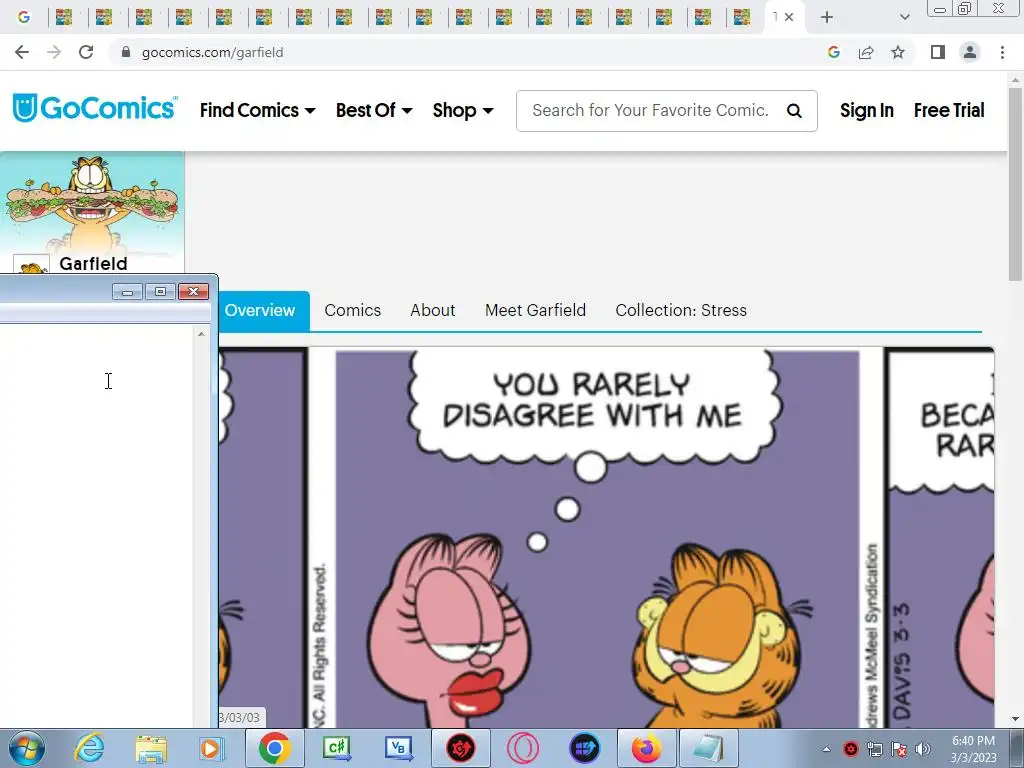View site information via the lock icon
This screenshot has width=1024, height=768.
click(126, 52)
